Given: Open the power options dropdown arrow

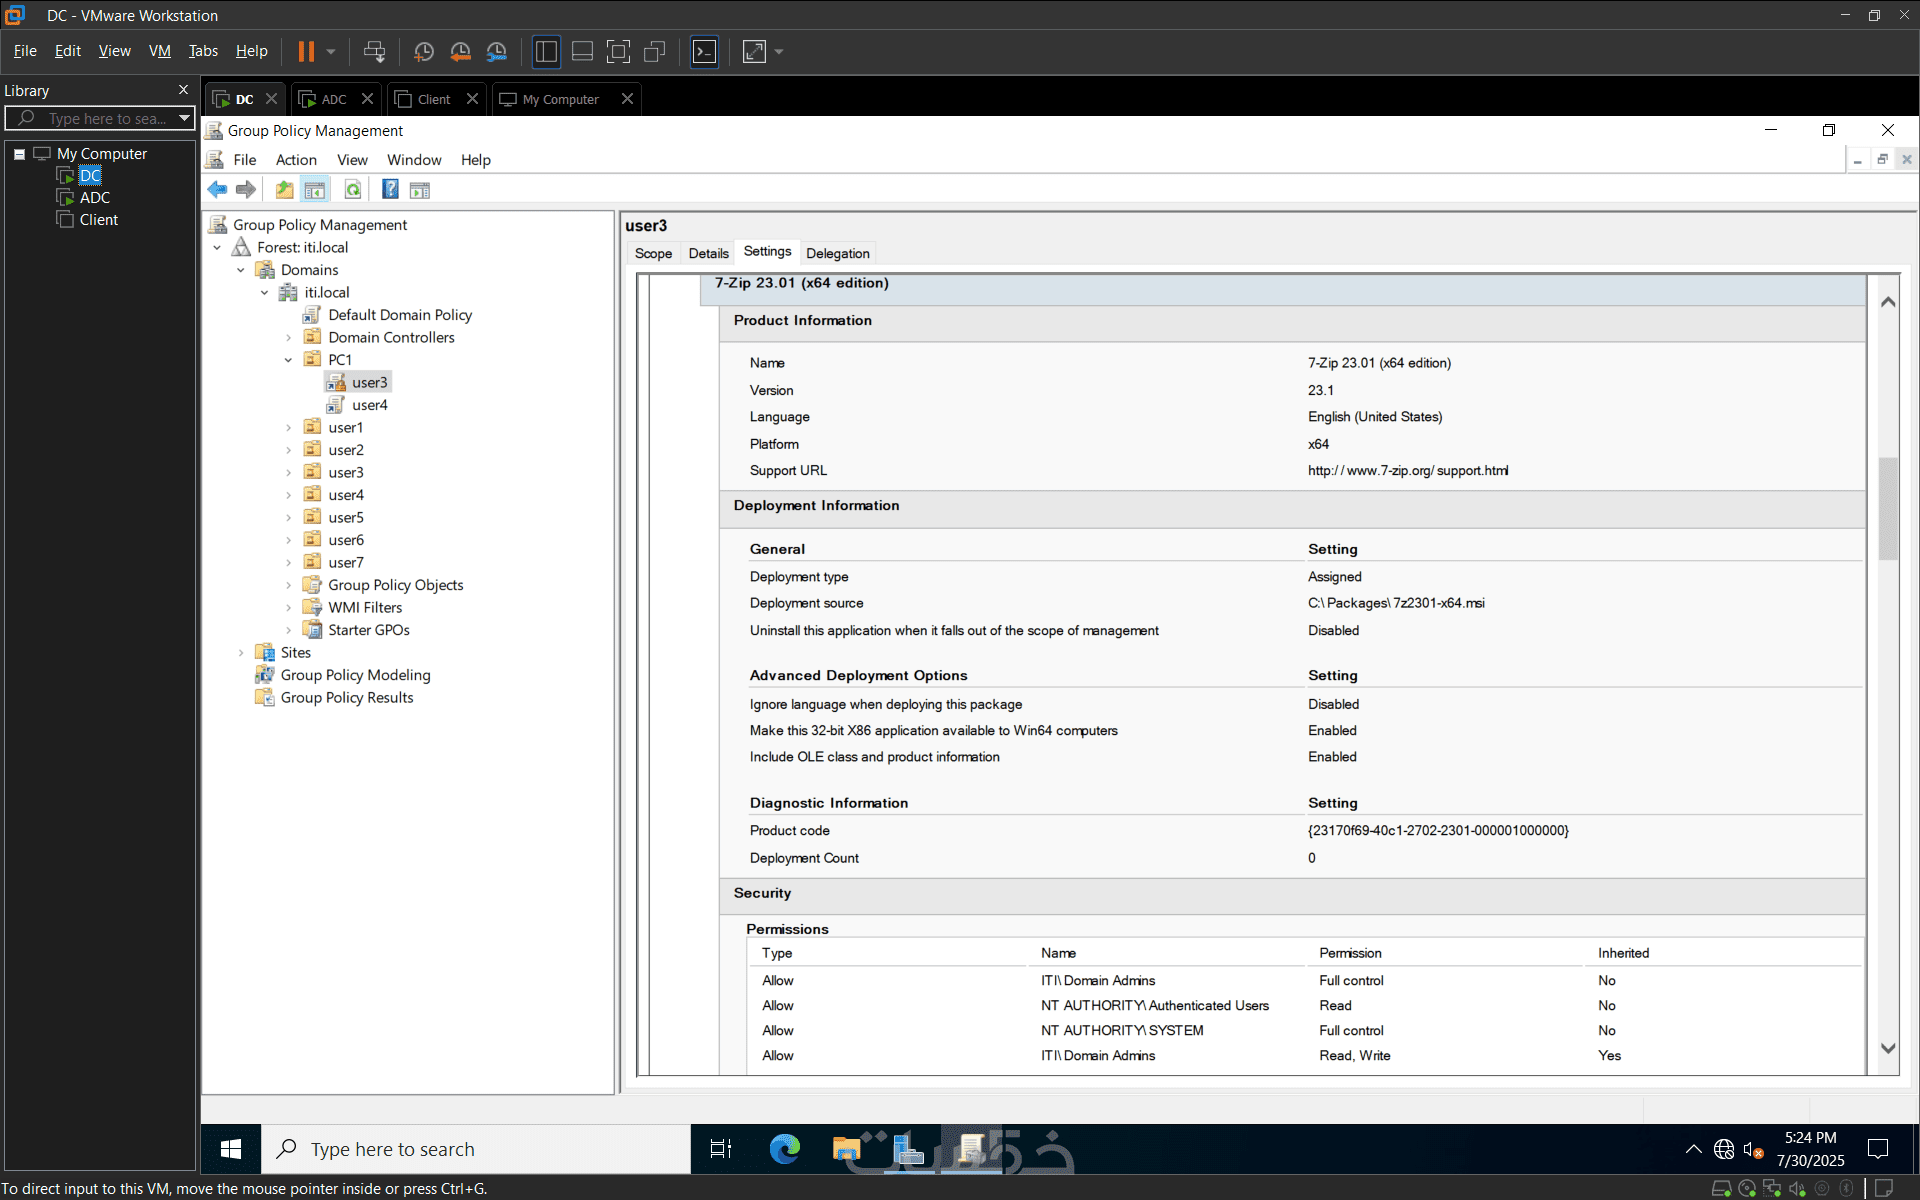Looking at the screenshot, I should pyautogui.click(x=331, y=51).
